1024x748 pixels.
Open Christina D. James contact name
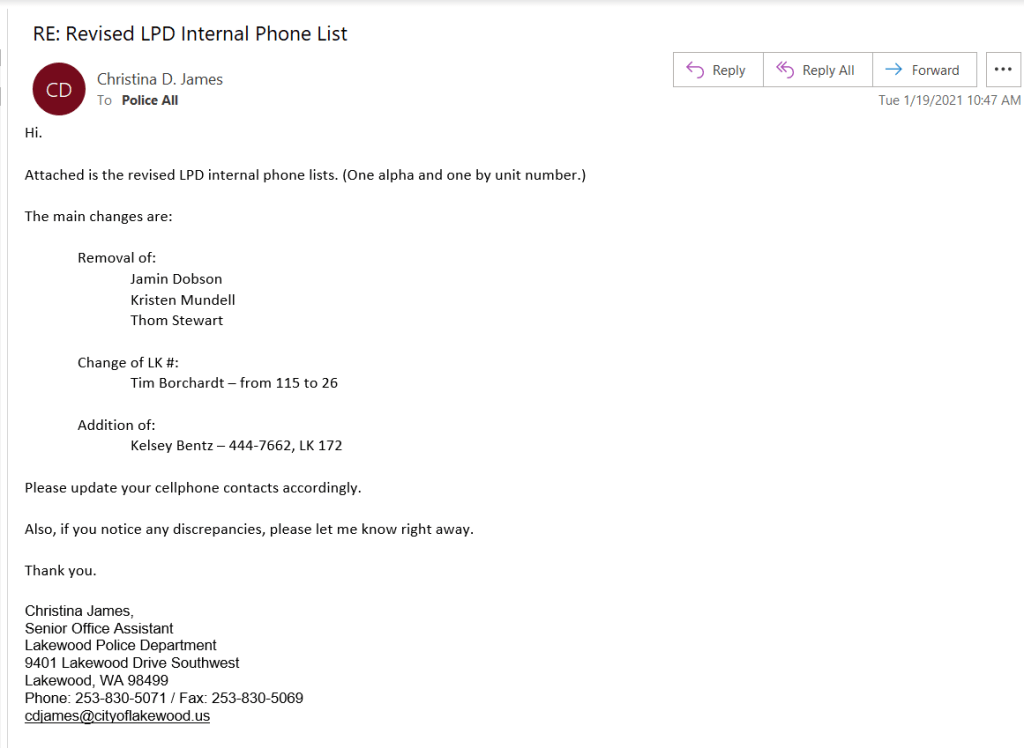160,79
